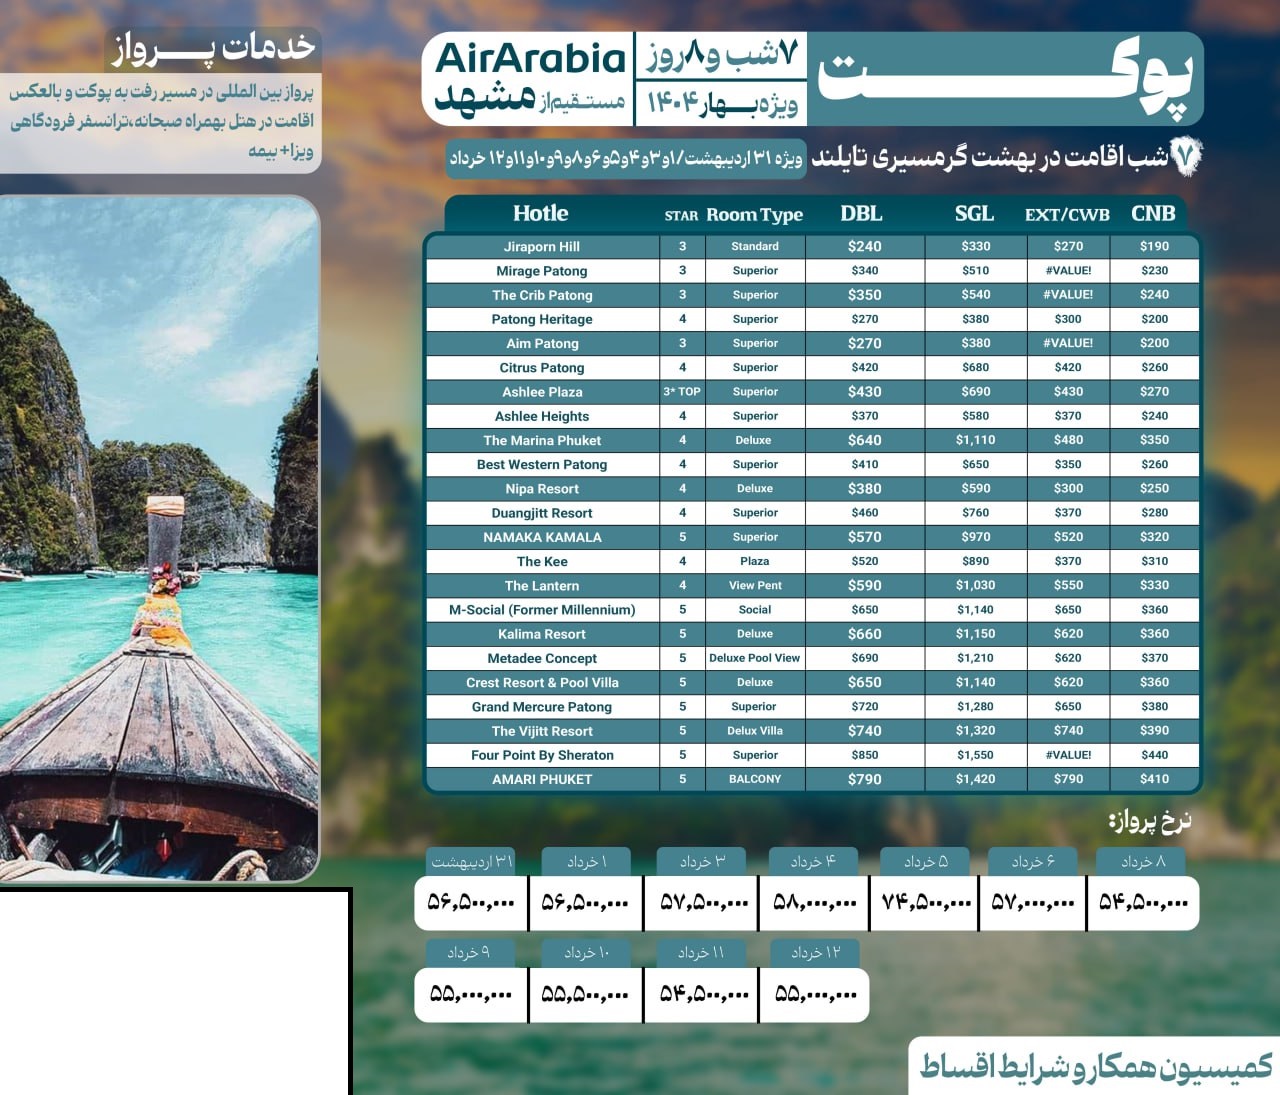Click the Plaza room type cell
1280x1095 pixels.
(x=755, y=561)
